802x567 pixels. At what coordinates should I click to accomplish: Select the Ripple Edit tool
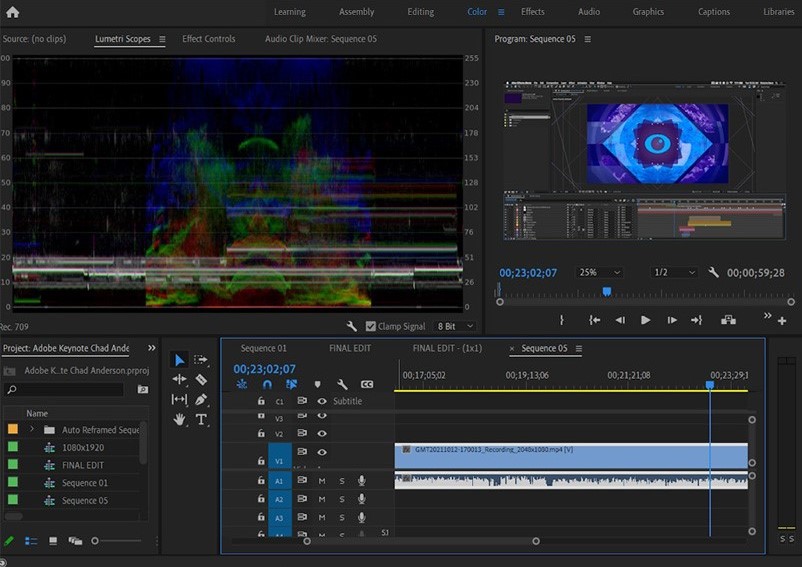(180, 379)
